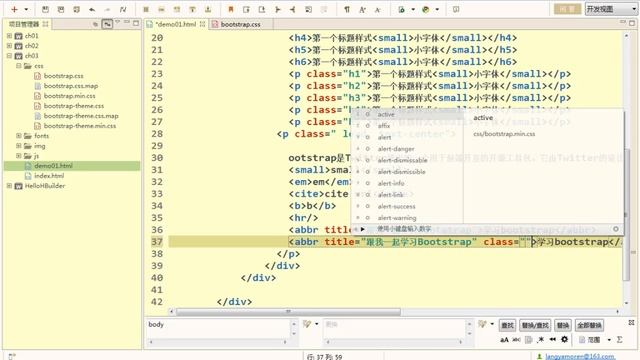
Task: Click the 'body' find input field
Action: (x=218, y=328)
